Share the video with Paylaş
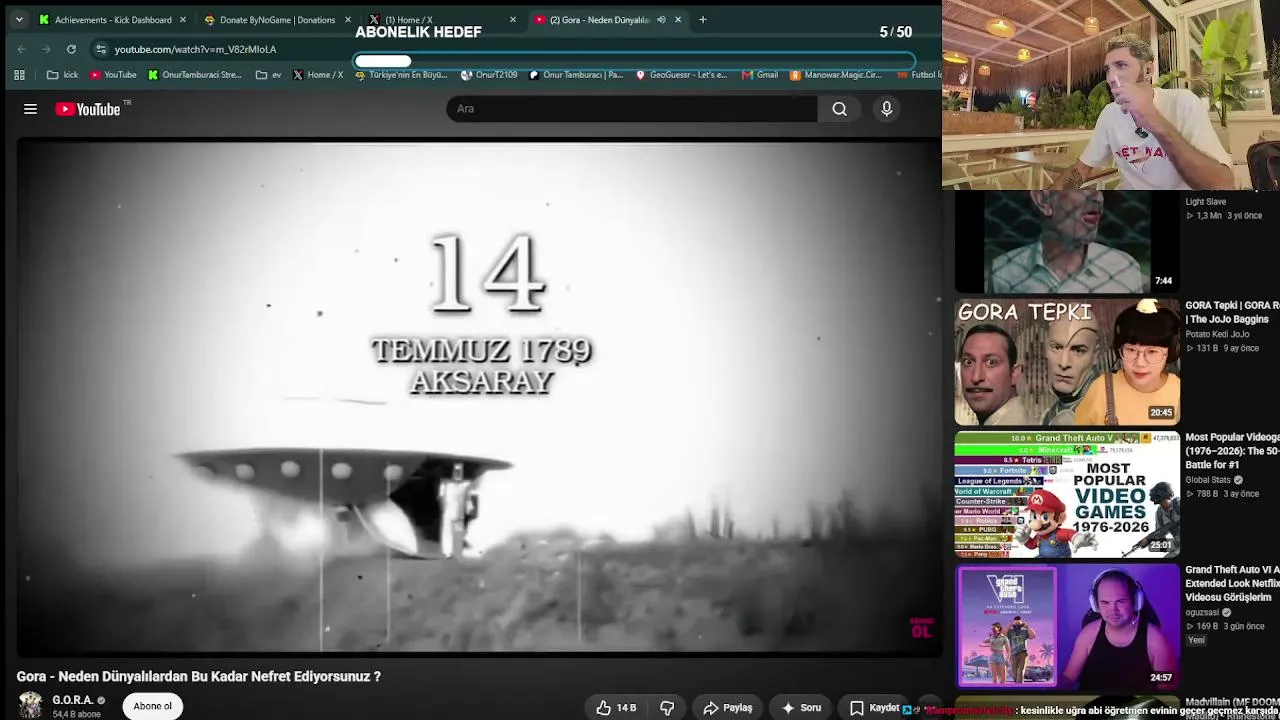 coord(727,708)
